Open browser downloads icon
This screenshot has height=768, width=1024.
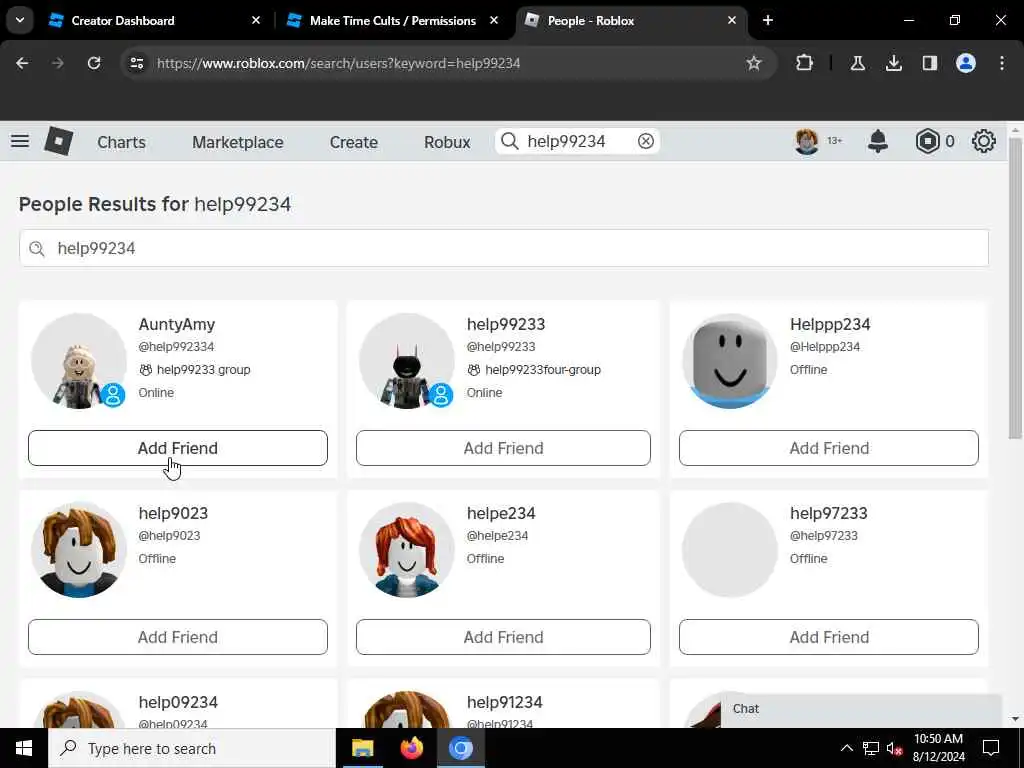[893, 63]
